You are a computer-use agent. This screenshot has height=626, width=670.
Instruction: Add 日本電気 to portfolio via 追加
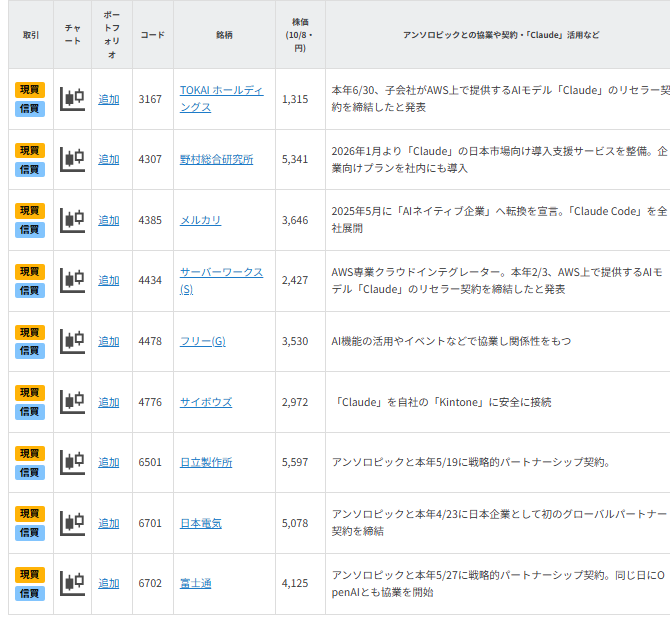[x=109, y=523]
